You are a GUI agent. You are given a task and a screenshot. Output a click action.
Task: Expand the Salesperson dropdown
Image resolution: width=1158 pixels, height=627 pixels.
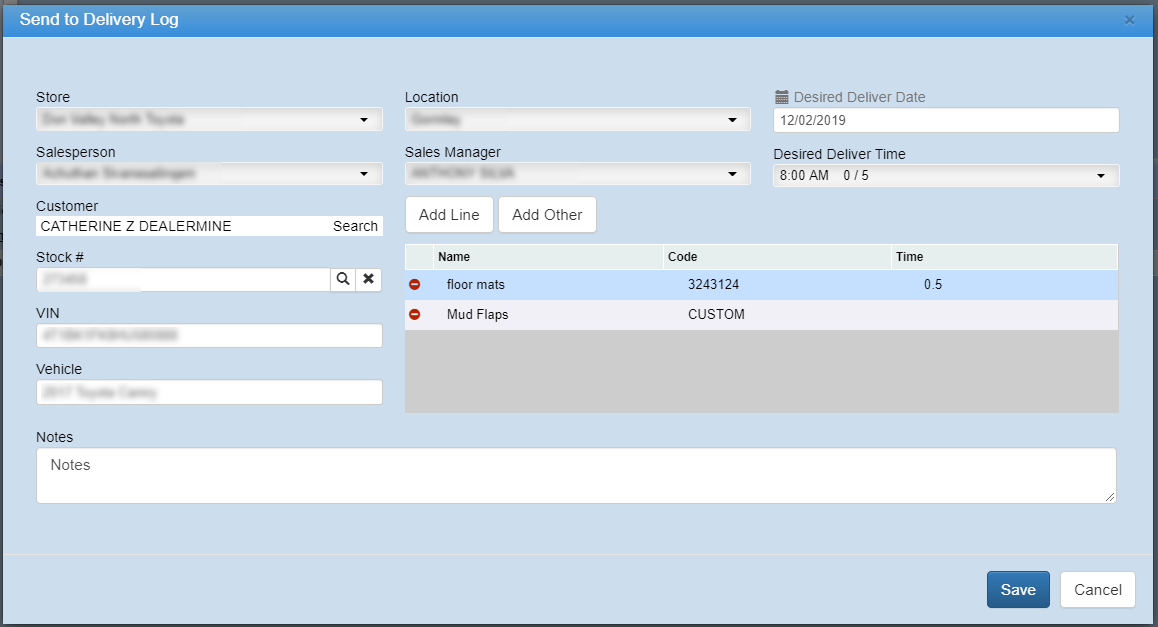[x=209, y=174]
